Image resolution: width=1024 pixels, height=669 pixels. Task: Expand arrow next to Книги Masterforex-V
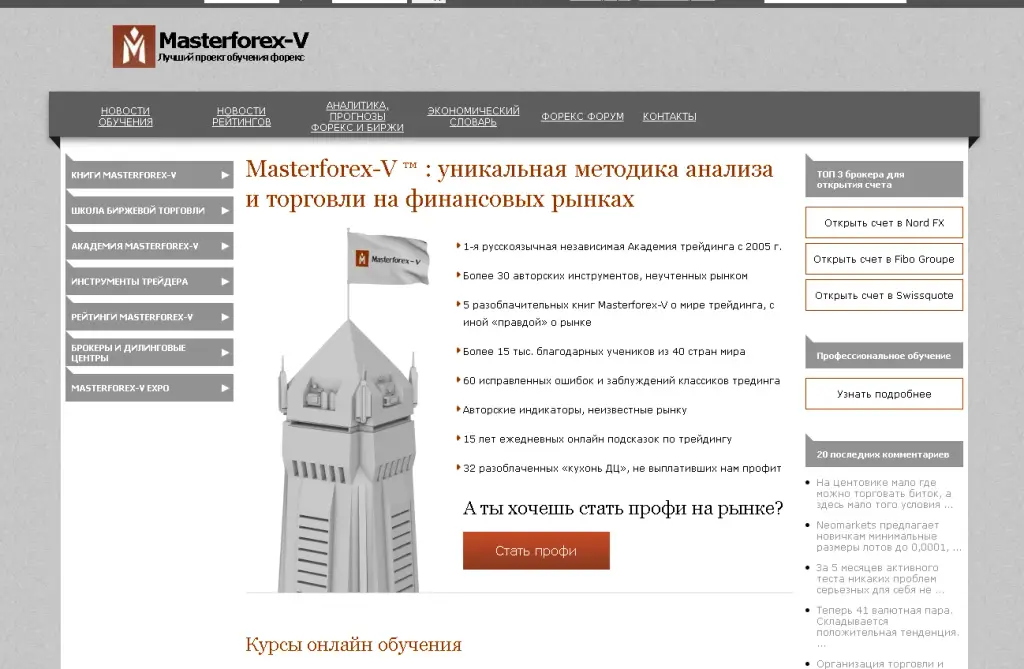[225, 175]
